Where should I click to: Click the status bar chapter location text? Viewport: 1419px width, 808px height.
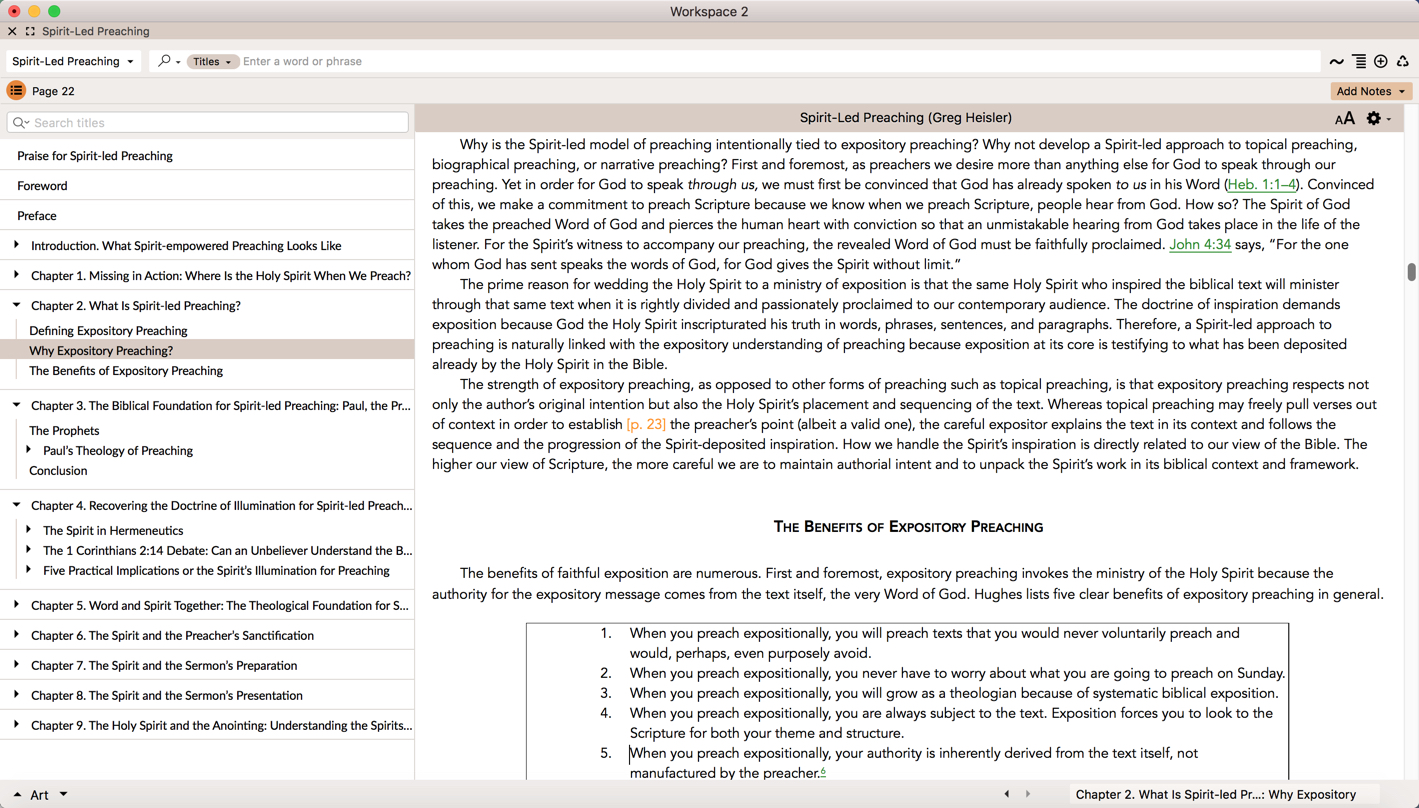coord(1215,794)
